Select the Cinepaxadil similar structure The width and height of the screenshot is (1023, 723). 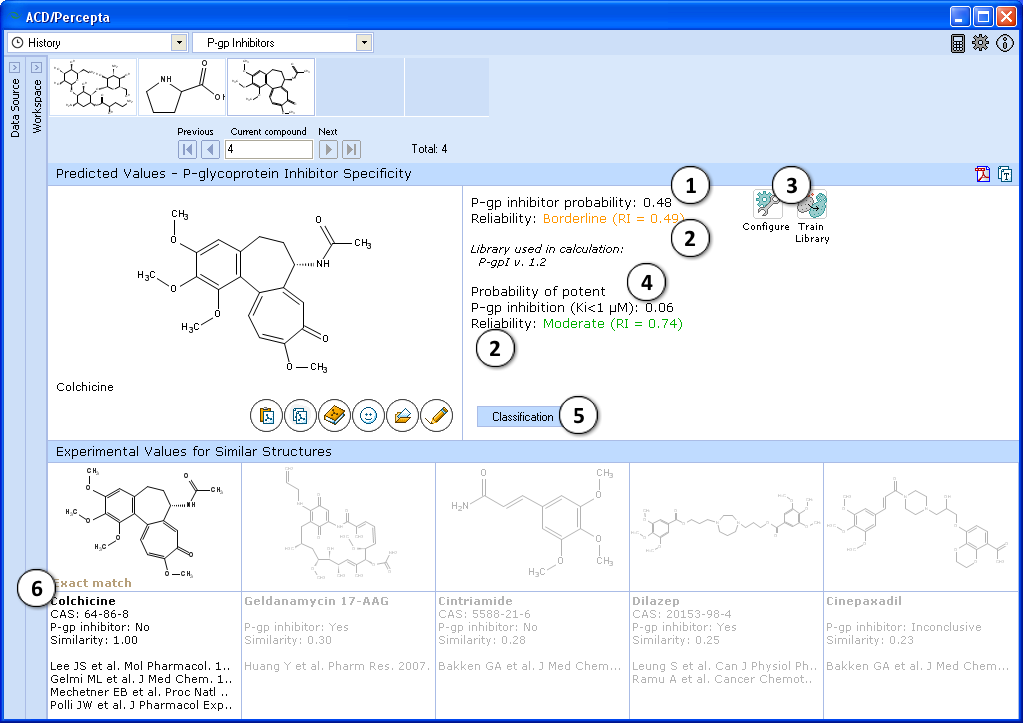[921, 527]
